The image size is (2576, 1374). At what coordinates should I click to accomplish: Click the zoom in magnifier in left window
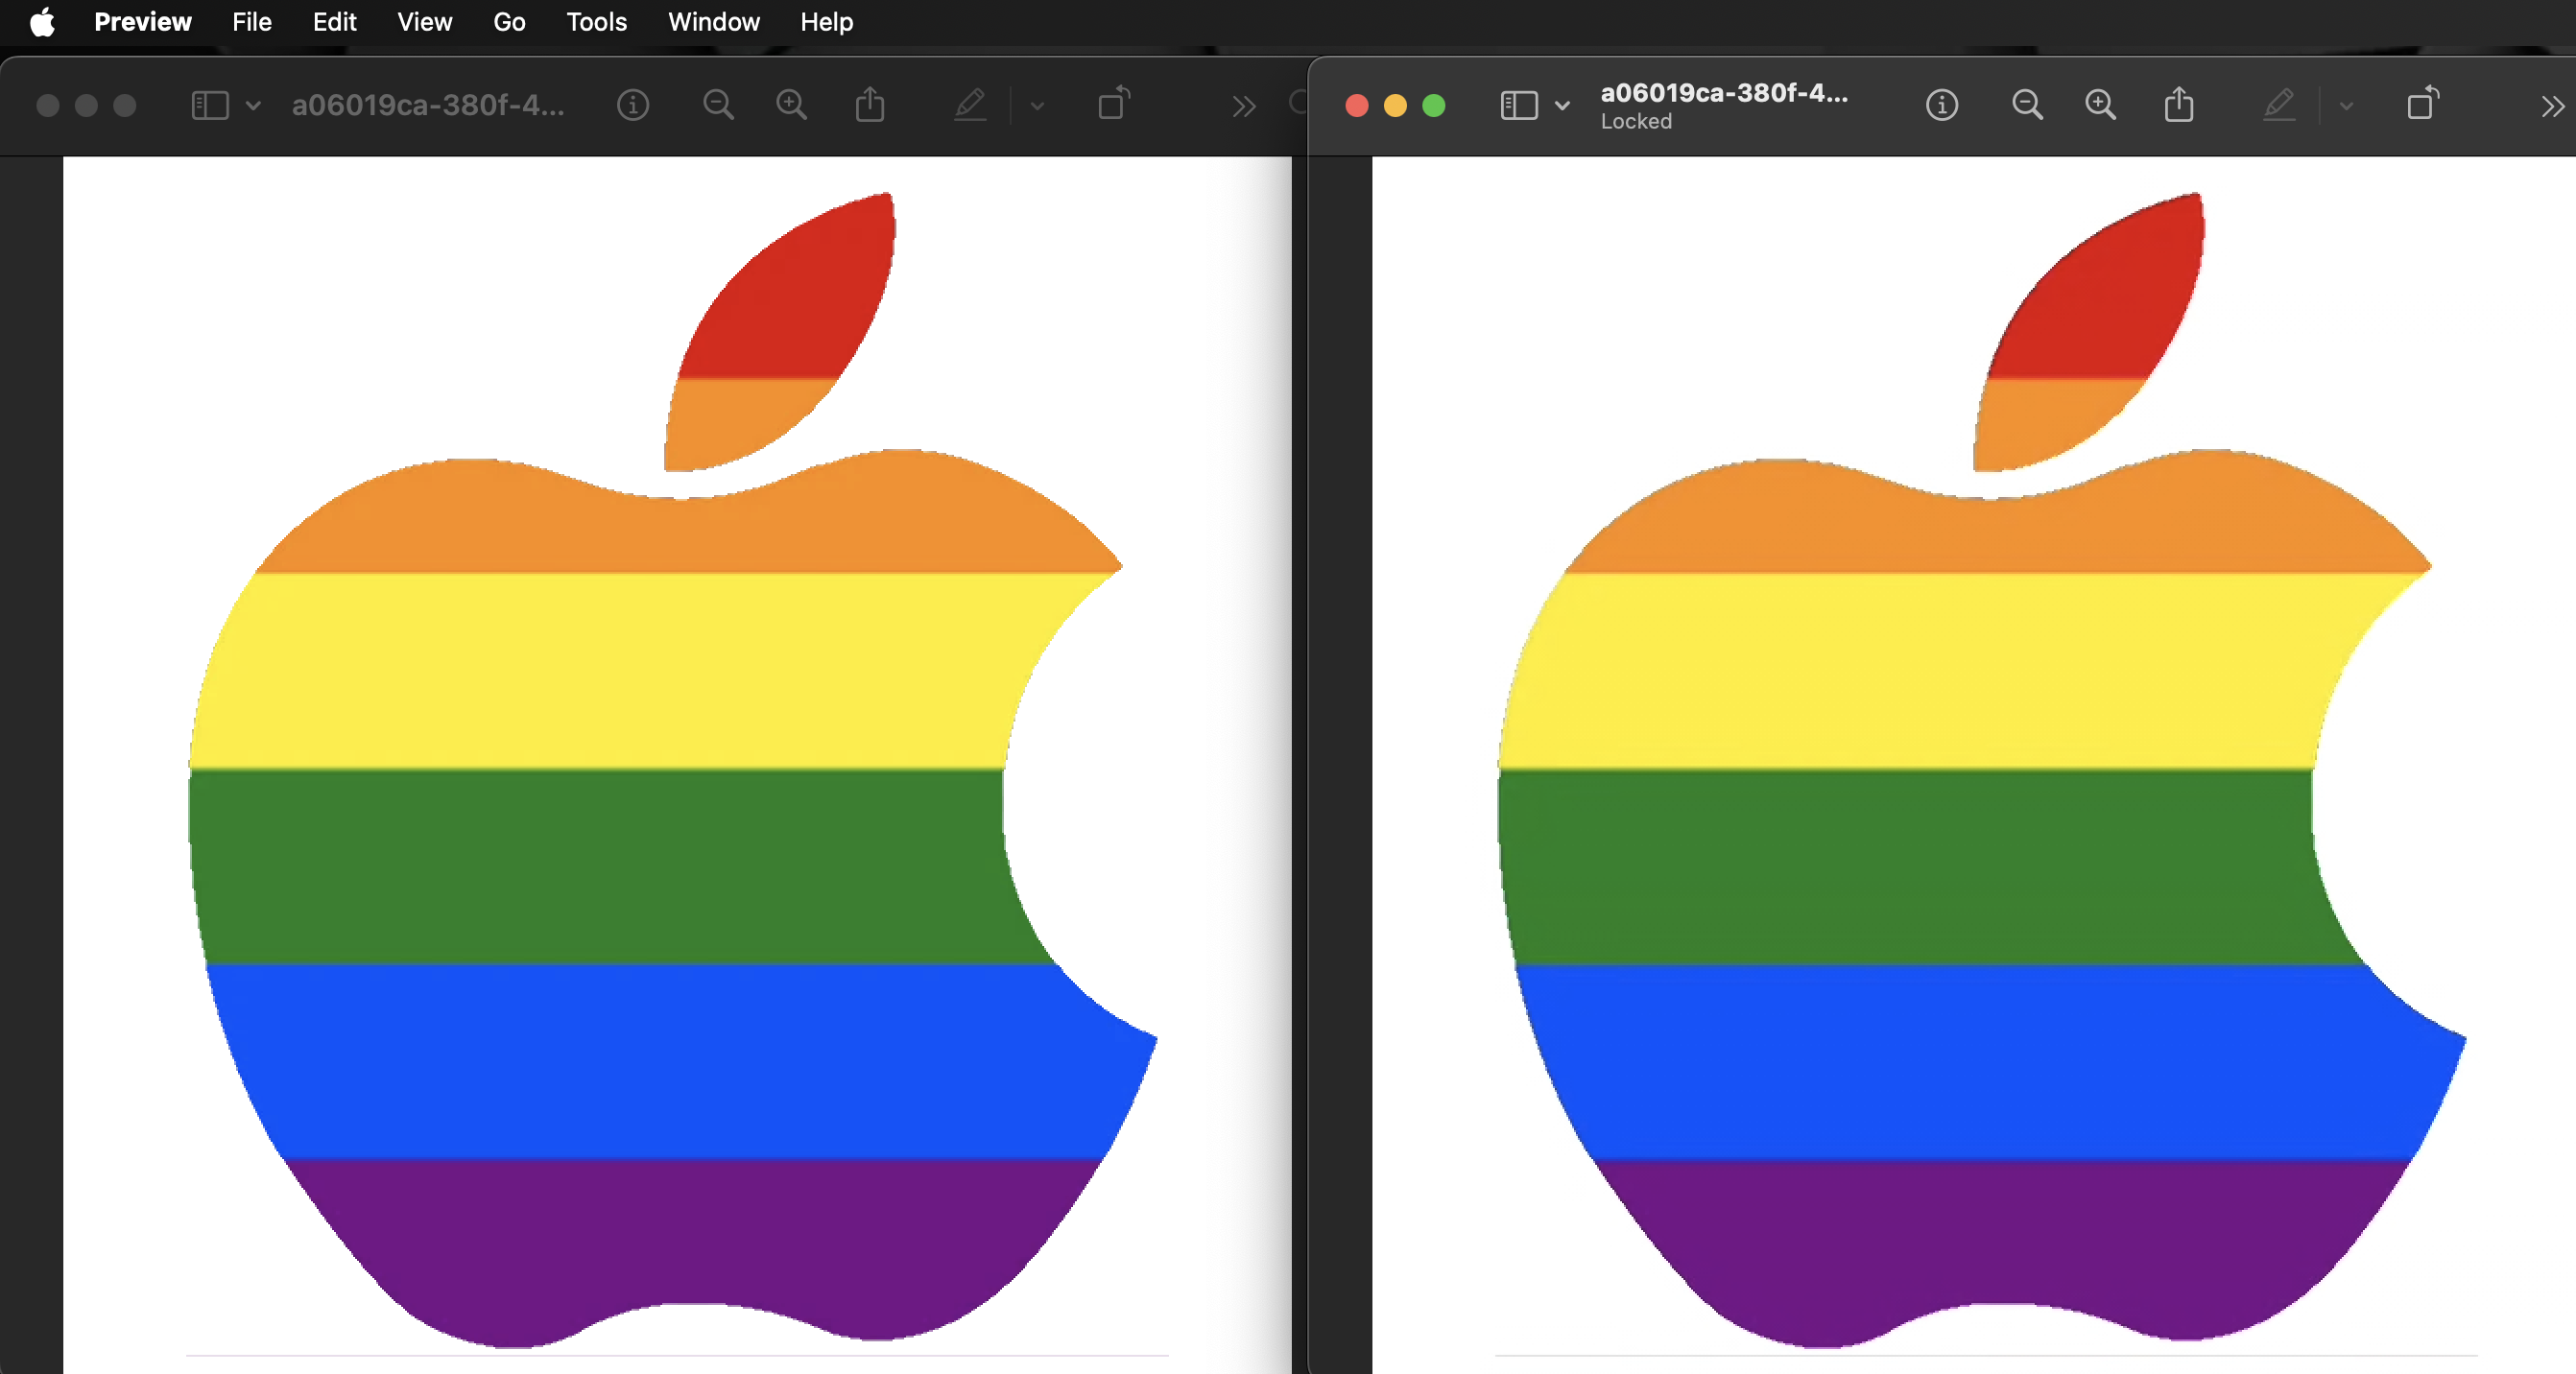pyautogui.click(x=791, y=105)
